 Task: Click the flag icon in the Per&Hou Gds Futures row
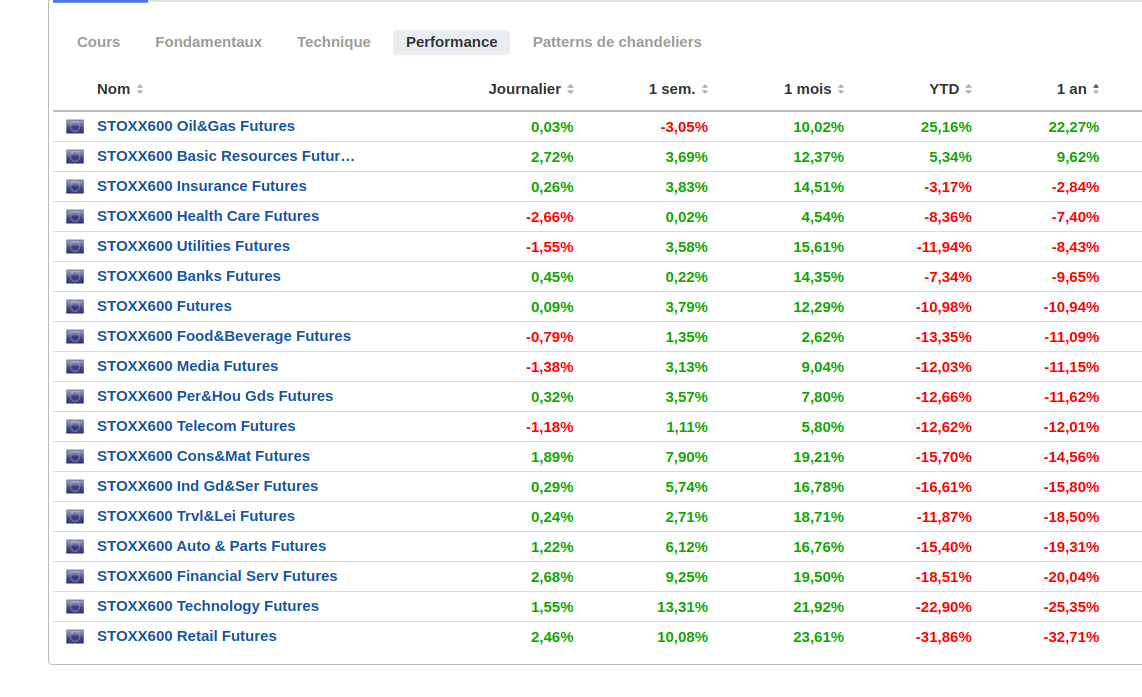click(75, 396)
